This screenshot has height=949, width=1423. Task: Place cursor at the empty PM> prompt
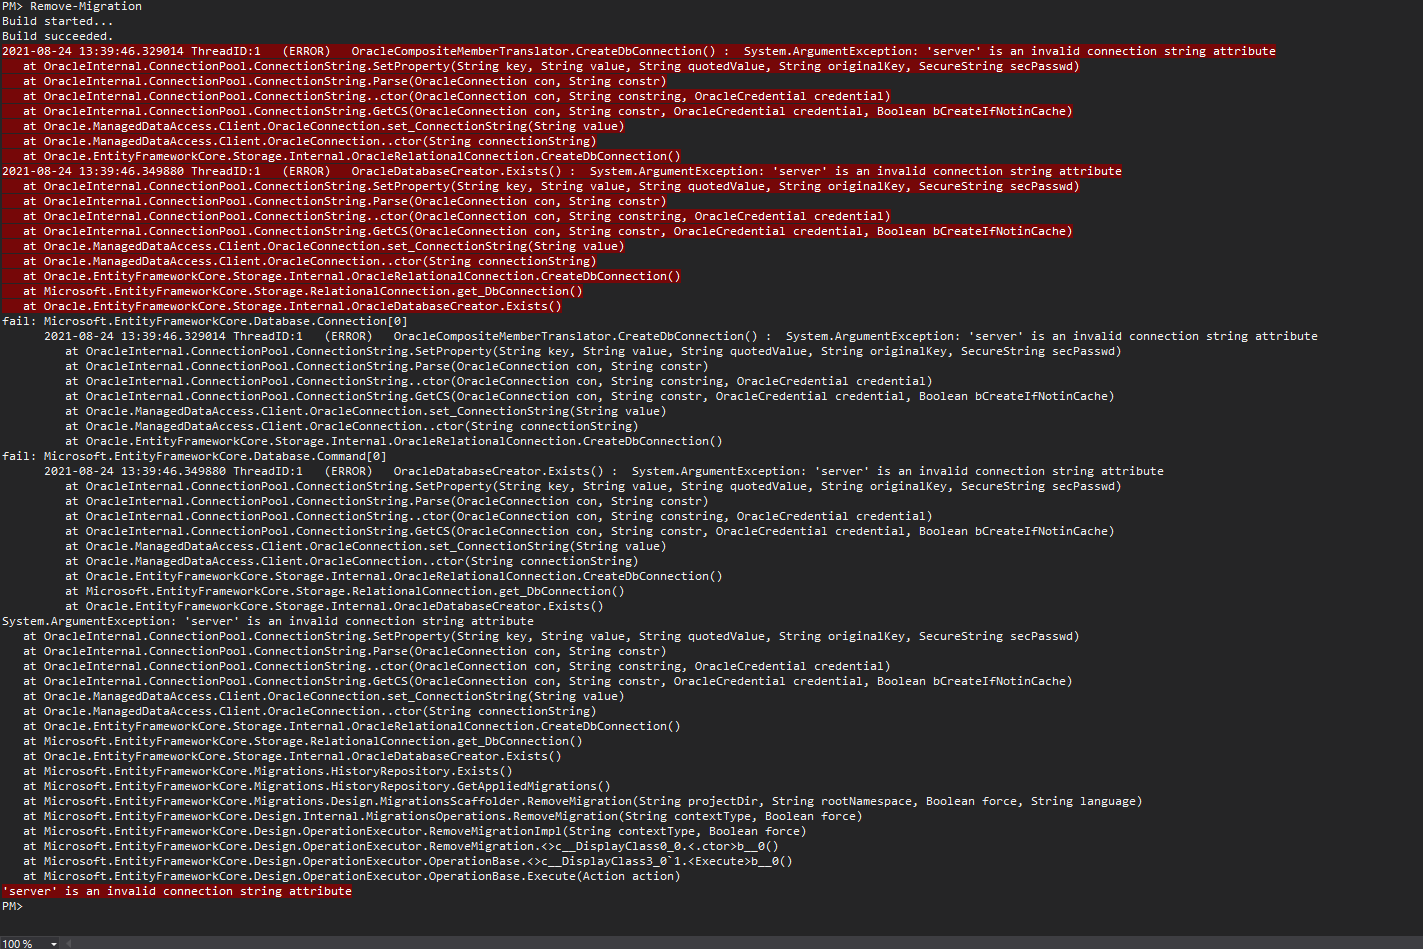[12, 906]
